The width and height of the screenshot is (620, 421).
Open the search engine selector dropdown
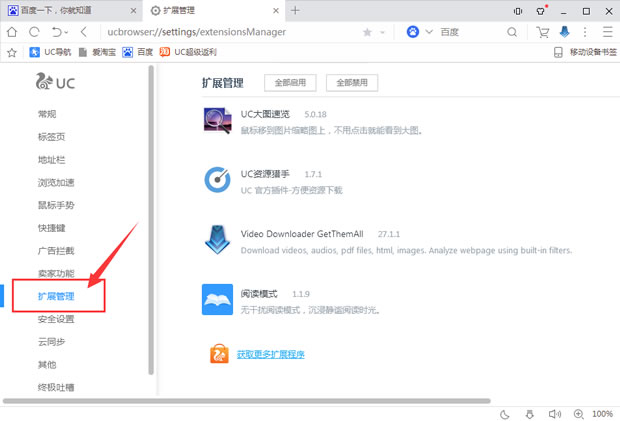[430, 32]
